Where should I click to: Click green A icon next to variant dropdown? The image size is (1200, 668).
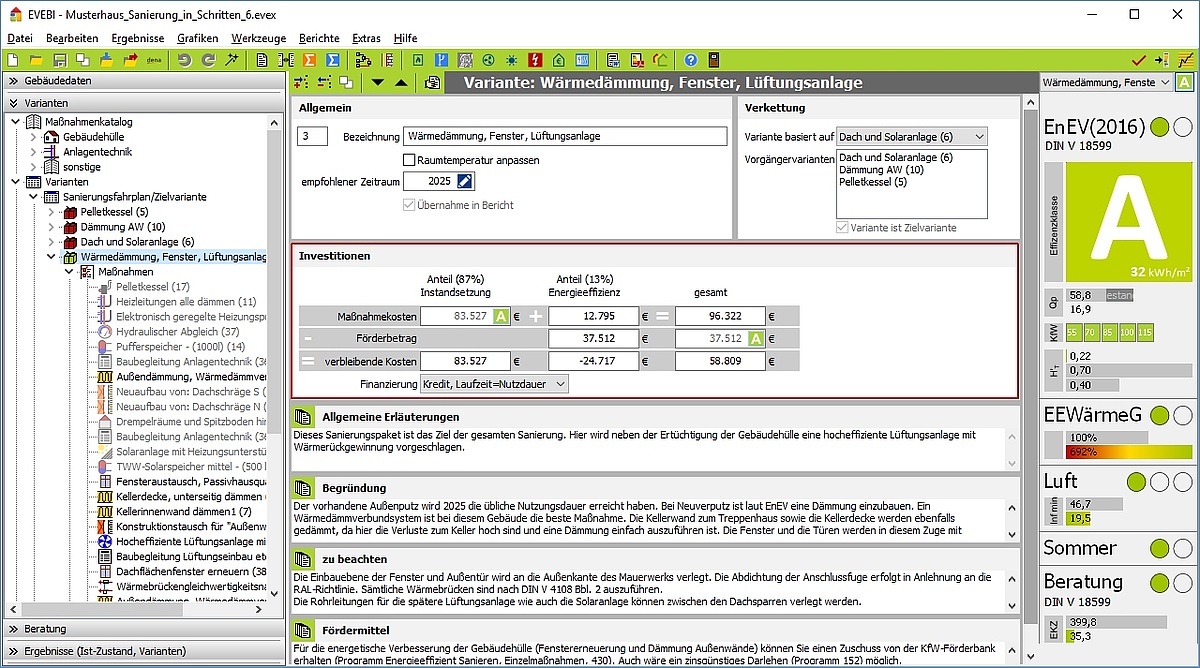1185,83
